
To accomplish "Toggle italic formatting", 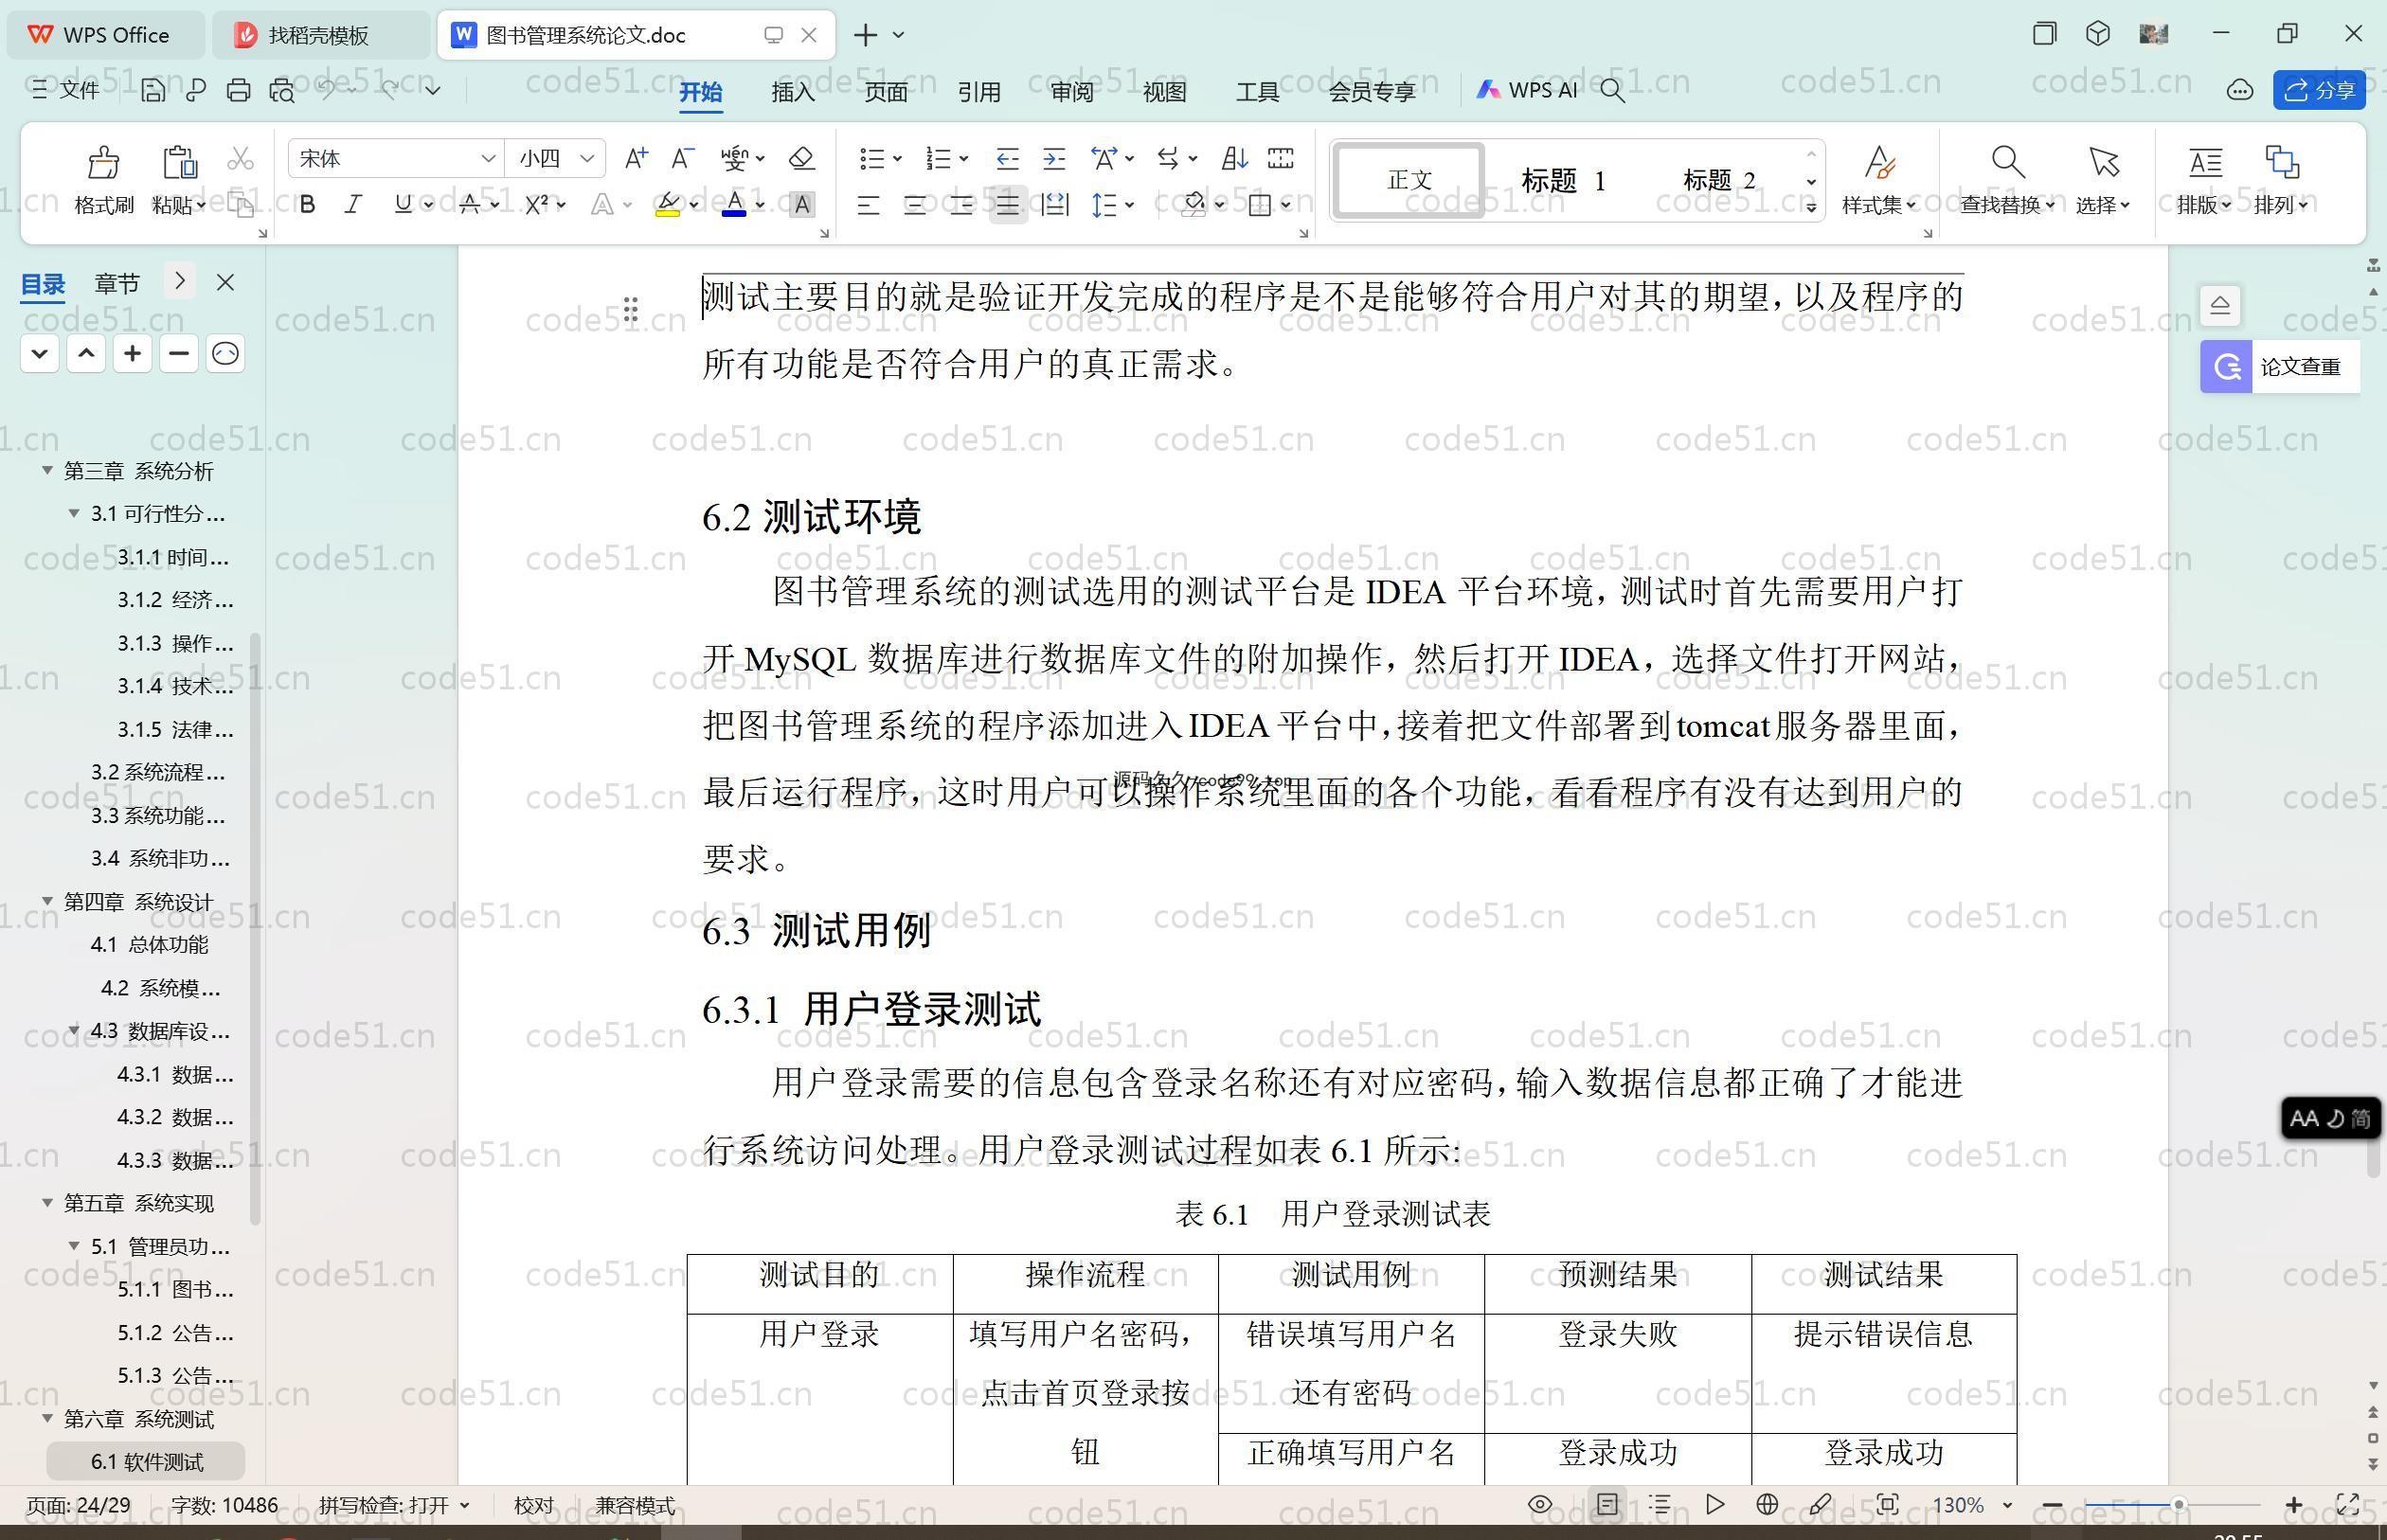I will click(353, 205).
